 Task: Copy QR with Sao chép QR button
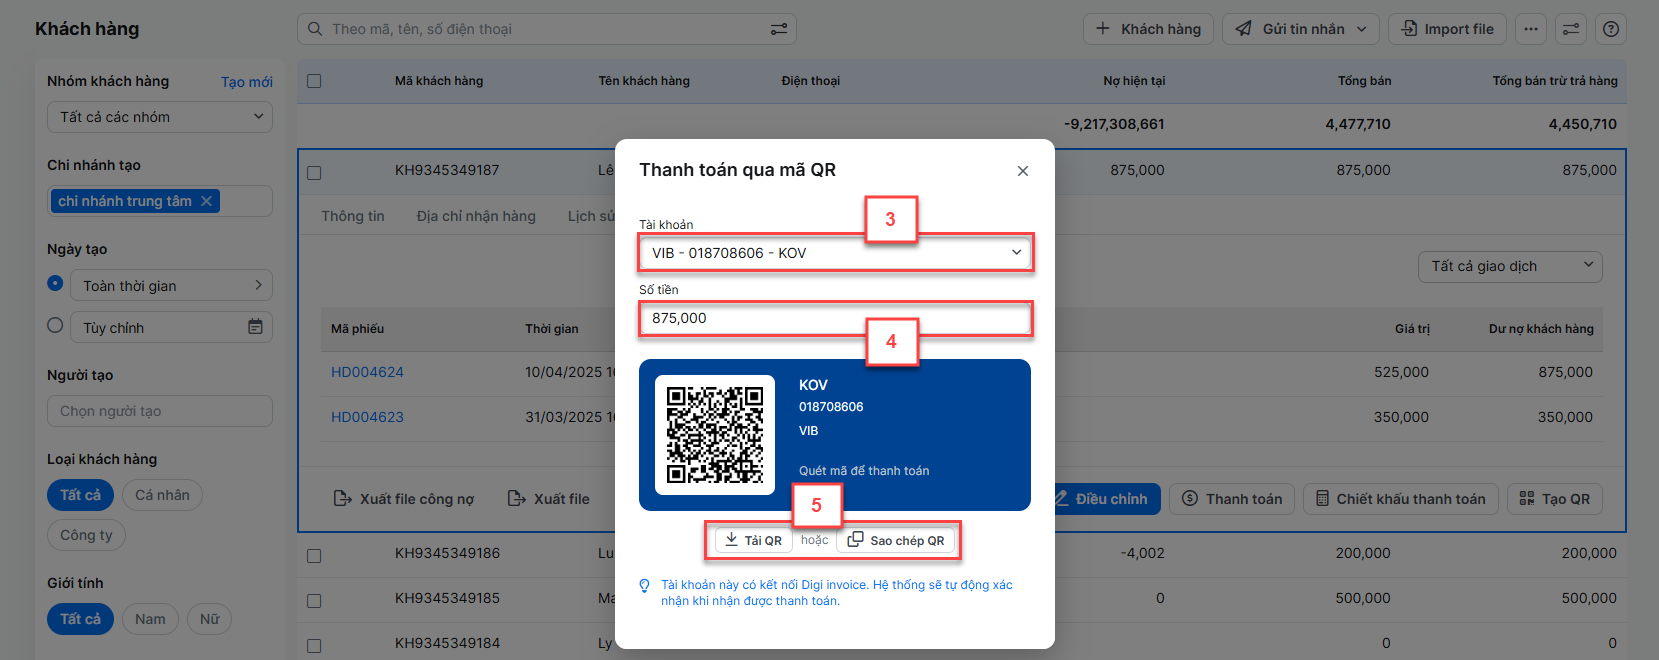click(x=897, y=540)
